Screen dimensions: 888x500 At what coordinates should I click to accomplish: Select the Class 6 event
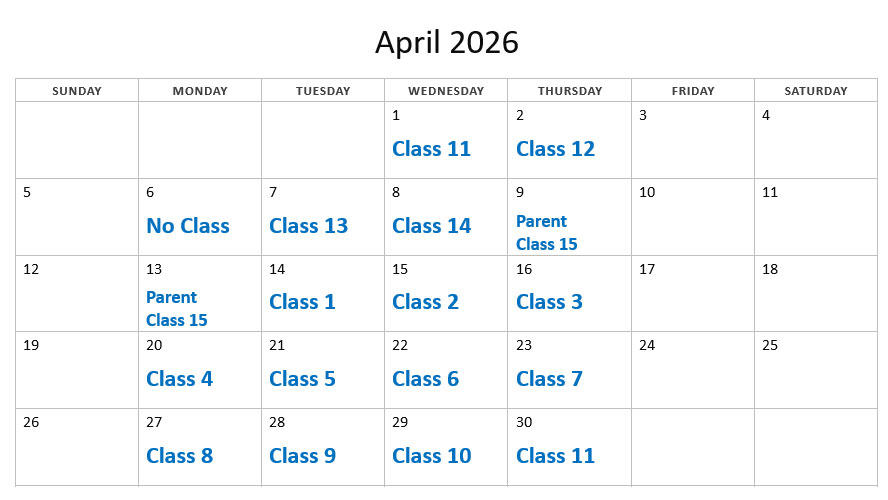[x=425, y=379]
